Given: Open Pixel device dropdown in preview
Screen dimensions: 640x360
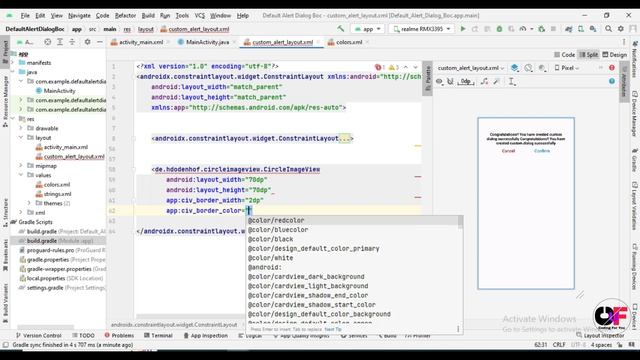Looking at the screenshot, I should tap(567, 68).
